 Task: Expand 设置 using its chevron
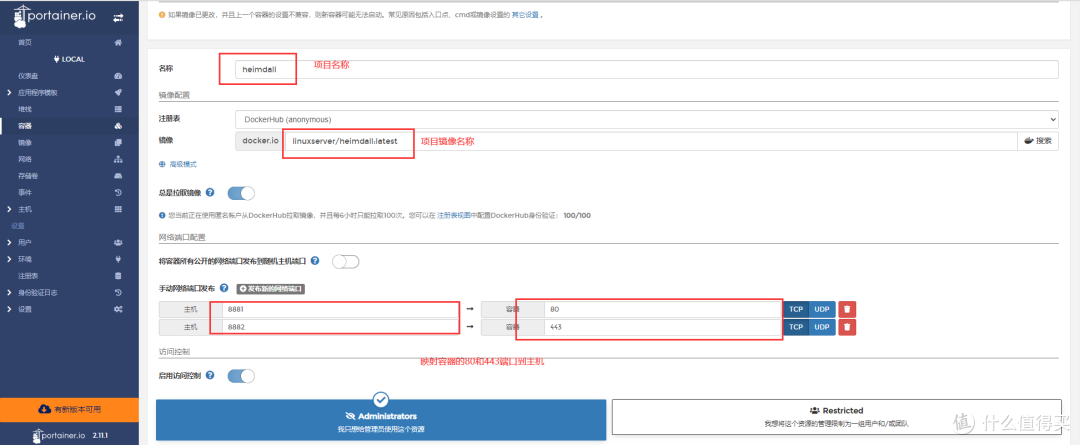point(9,309)
